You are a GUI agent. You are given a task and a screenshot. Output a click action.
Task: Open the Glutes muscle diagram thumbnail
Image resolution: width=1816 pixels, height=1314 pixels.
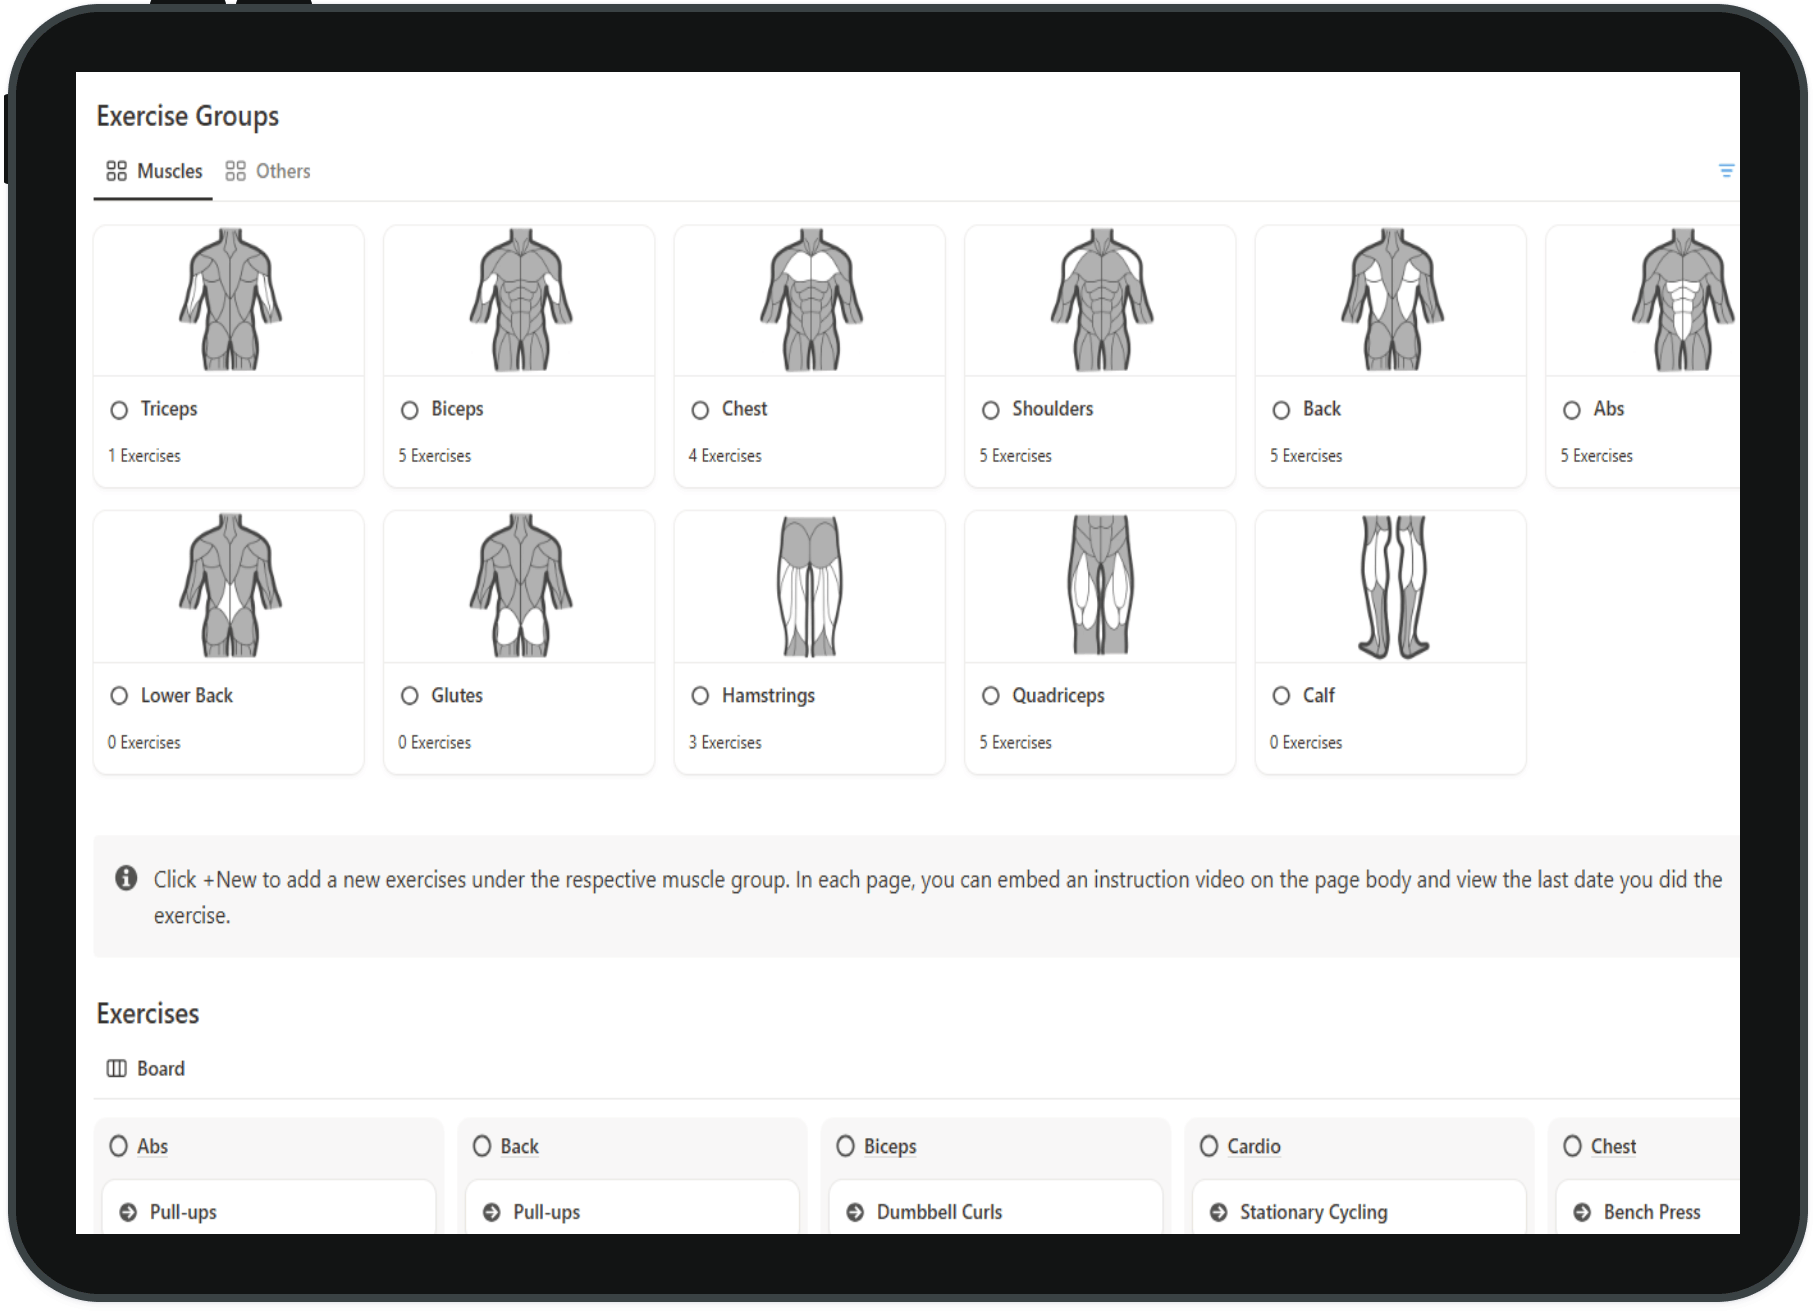coord(520,586)
